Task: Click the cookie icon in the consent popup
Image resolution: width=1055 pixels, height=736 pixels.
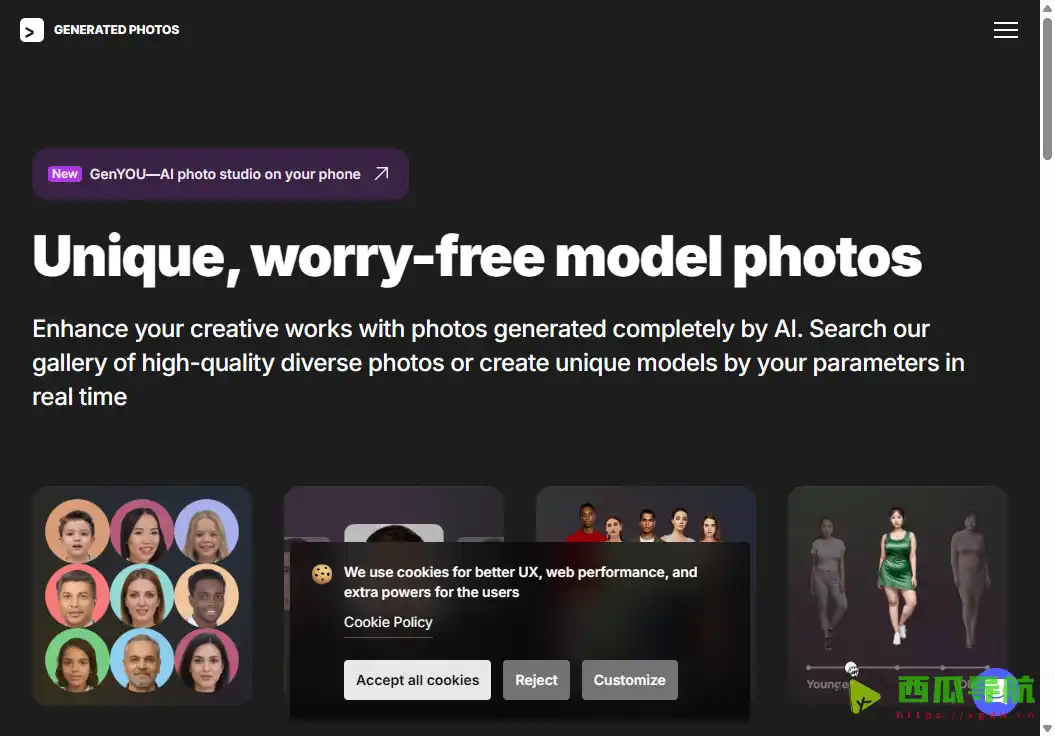Action: tap(322, 574)
